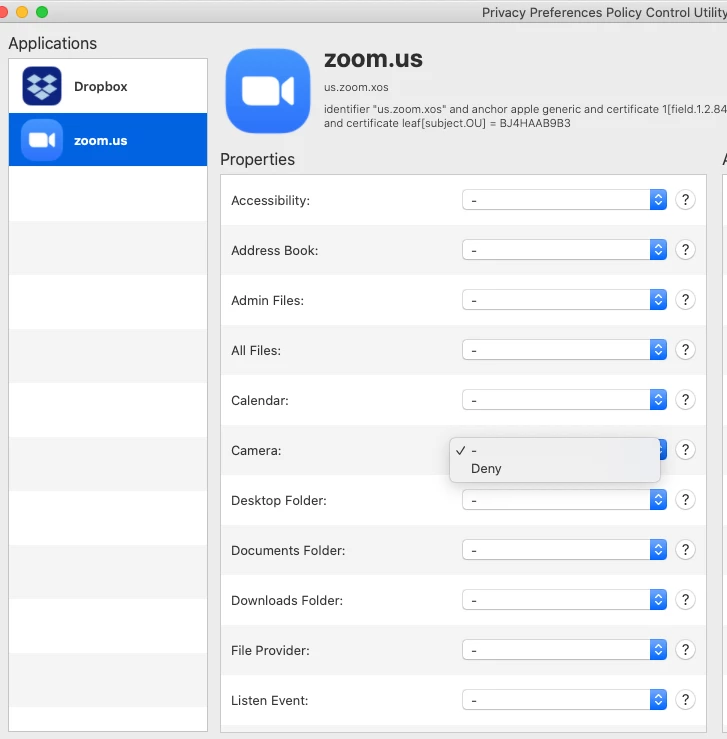Click the code requirement text with BJ4HAAB9B3
Viewport: 727px width, 739px height.
(525, 116)
